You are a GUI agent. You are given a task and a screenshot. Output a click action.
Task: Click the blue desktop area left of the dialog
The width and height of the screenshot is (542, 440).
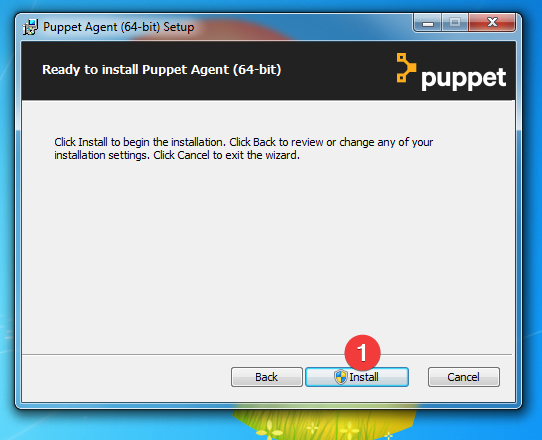(7, 221)
